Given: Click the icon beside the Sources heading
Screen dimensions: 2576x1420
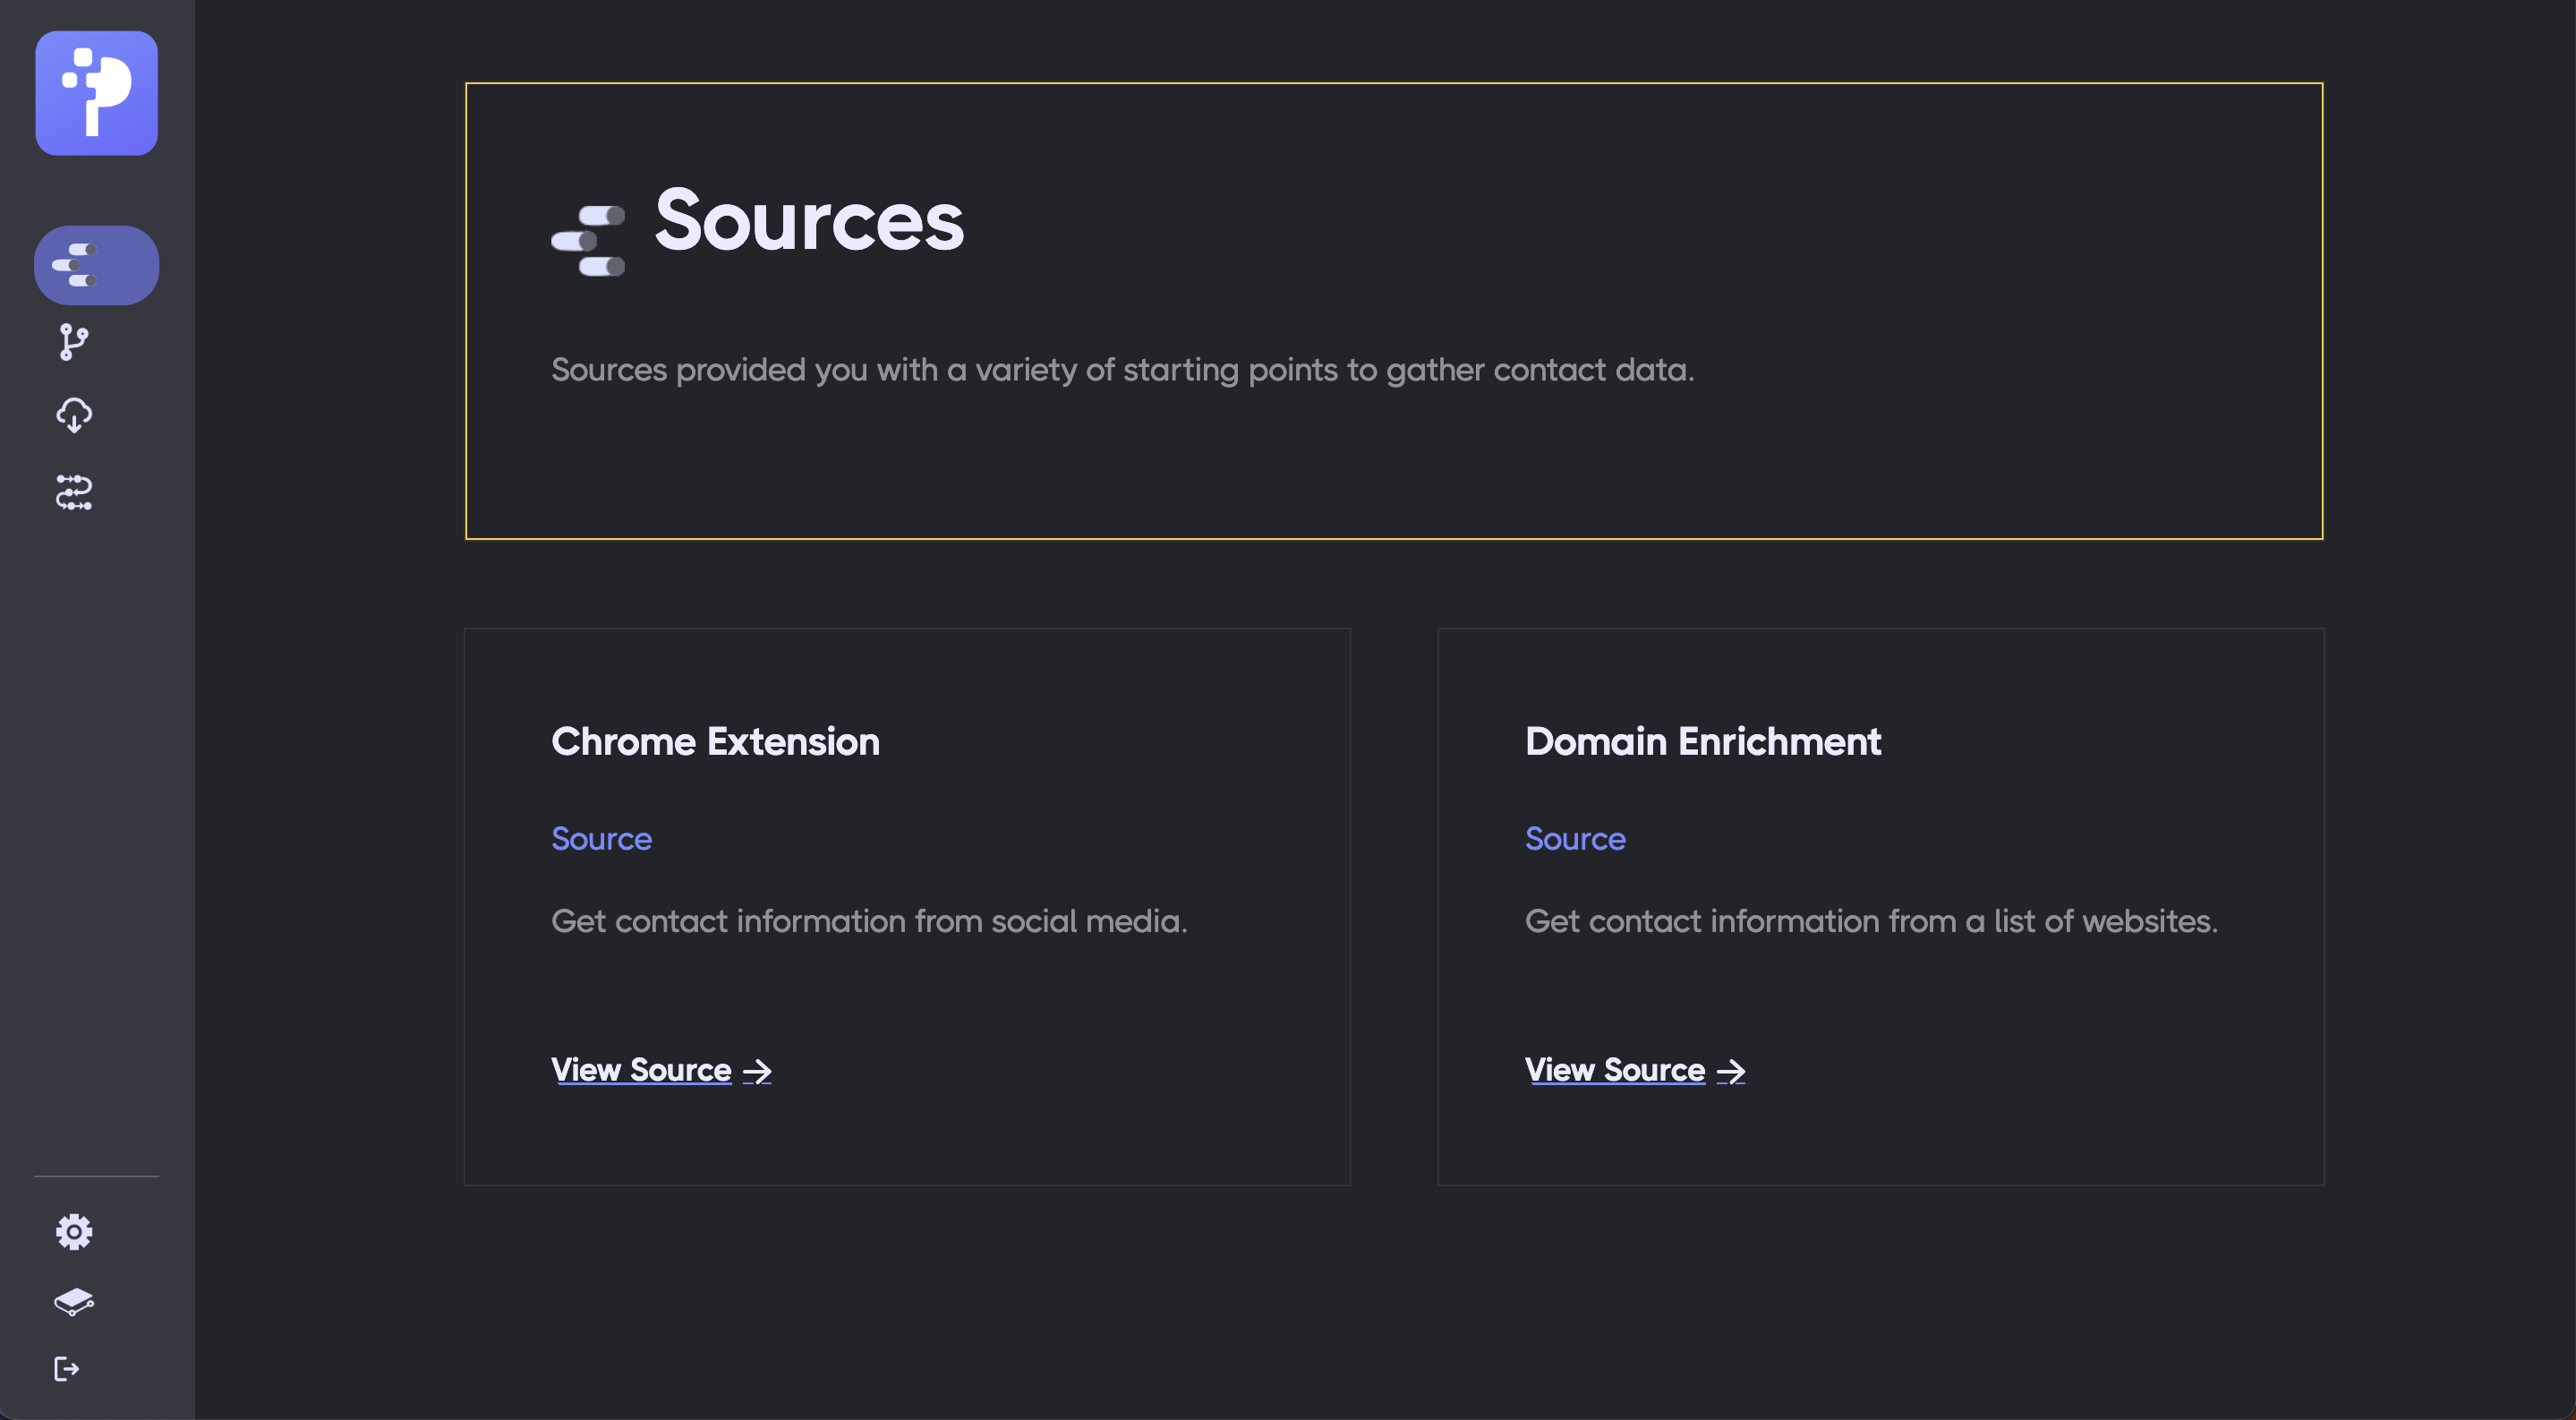Looking at the screenshot, I should pos(588,241).
